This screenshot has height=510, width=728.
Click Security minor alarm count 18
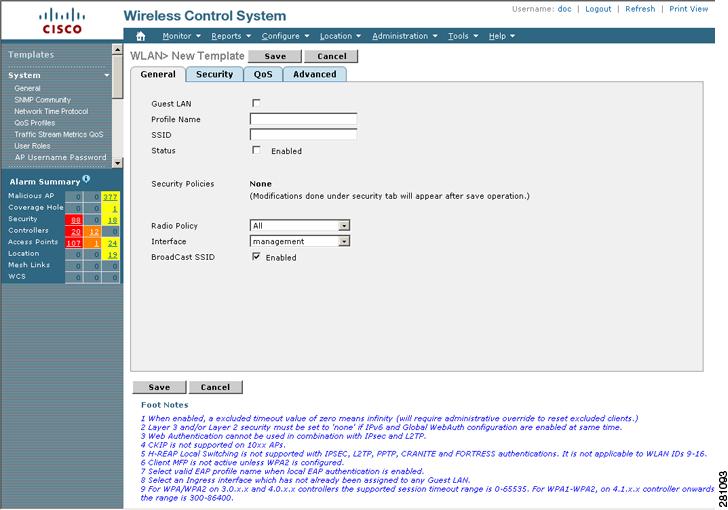112,220
